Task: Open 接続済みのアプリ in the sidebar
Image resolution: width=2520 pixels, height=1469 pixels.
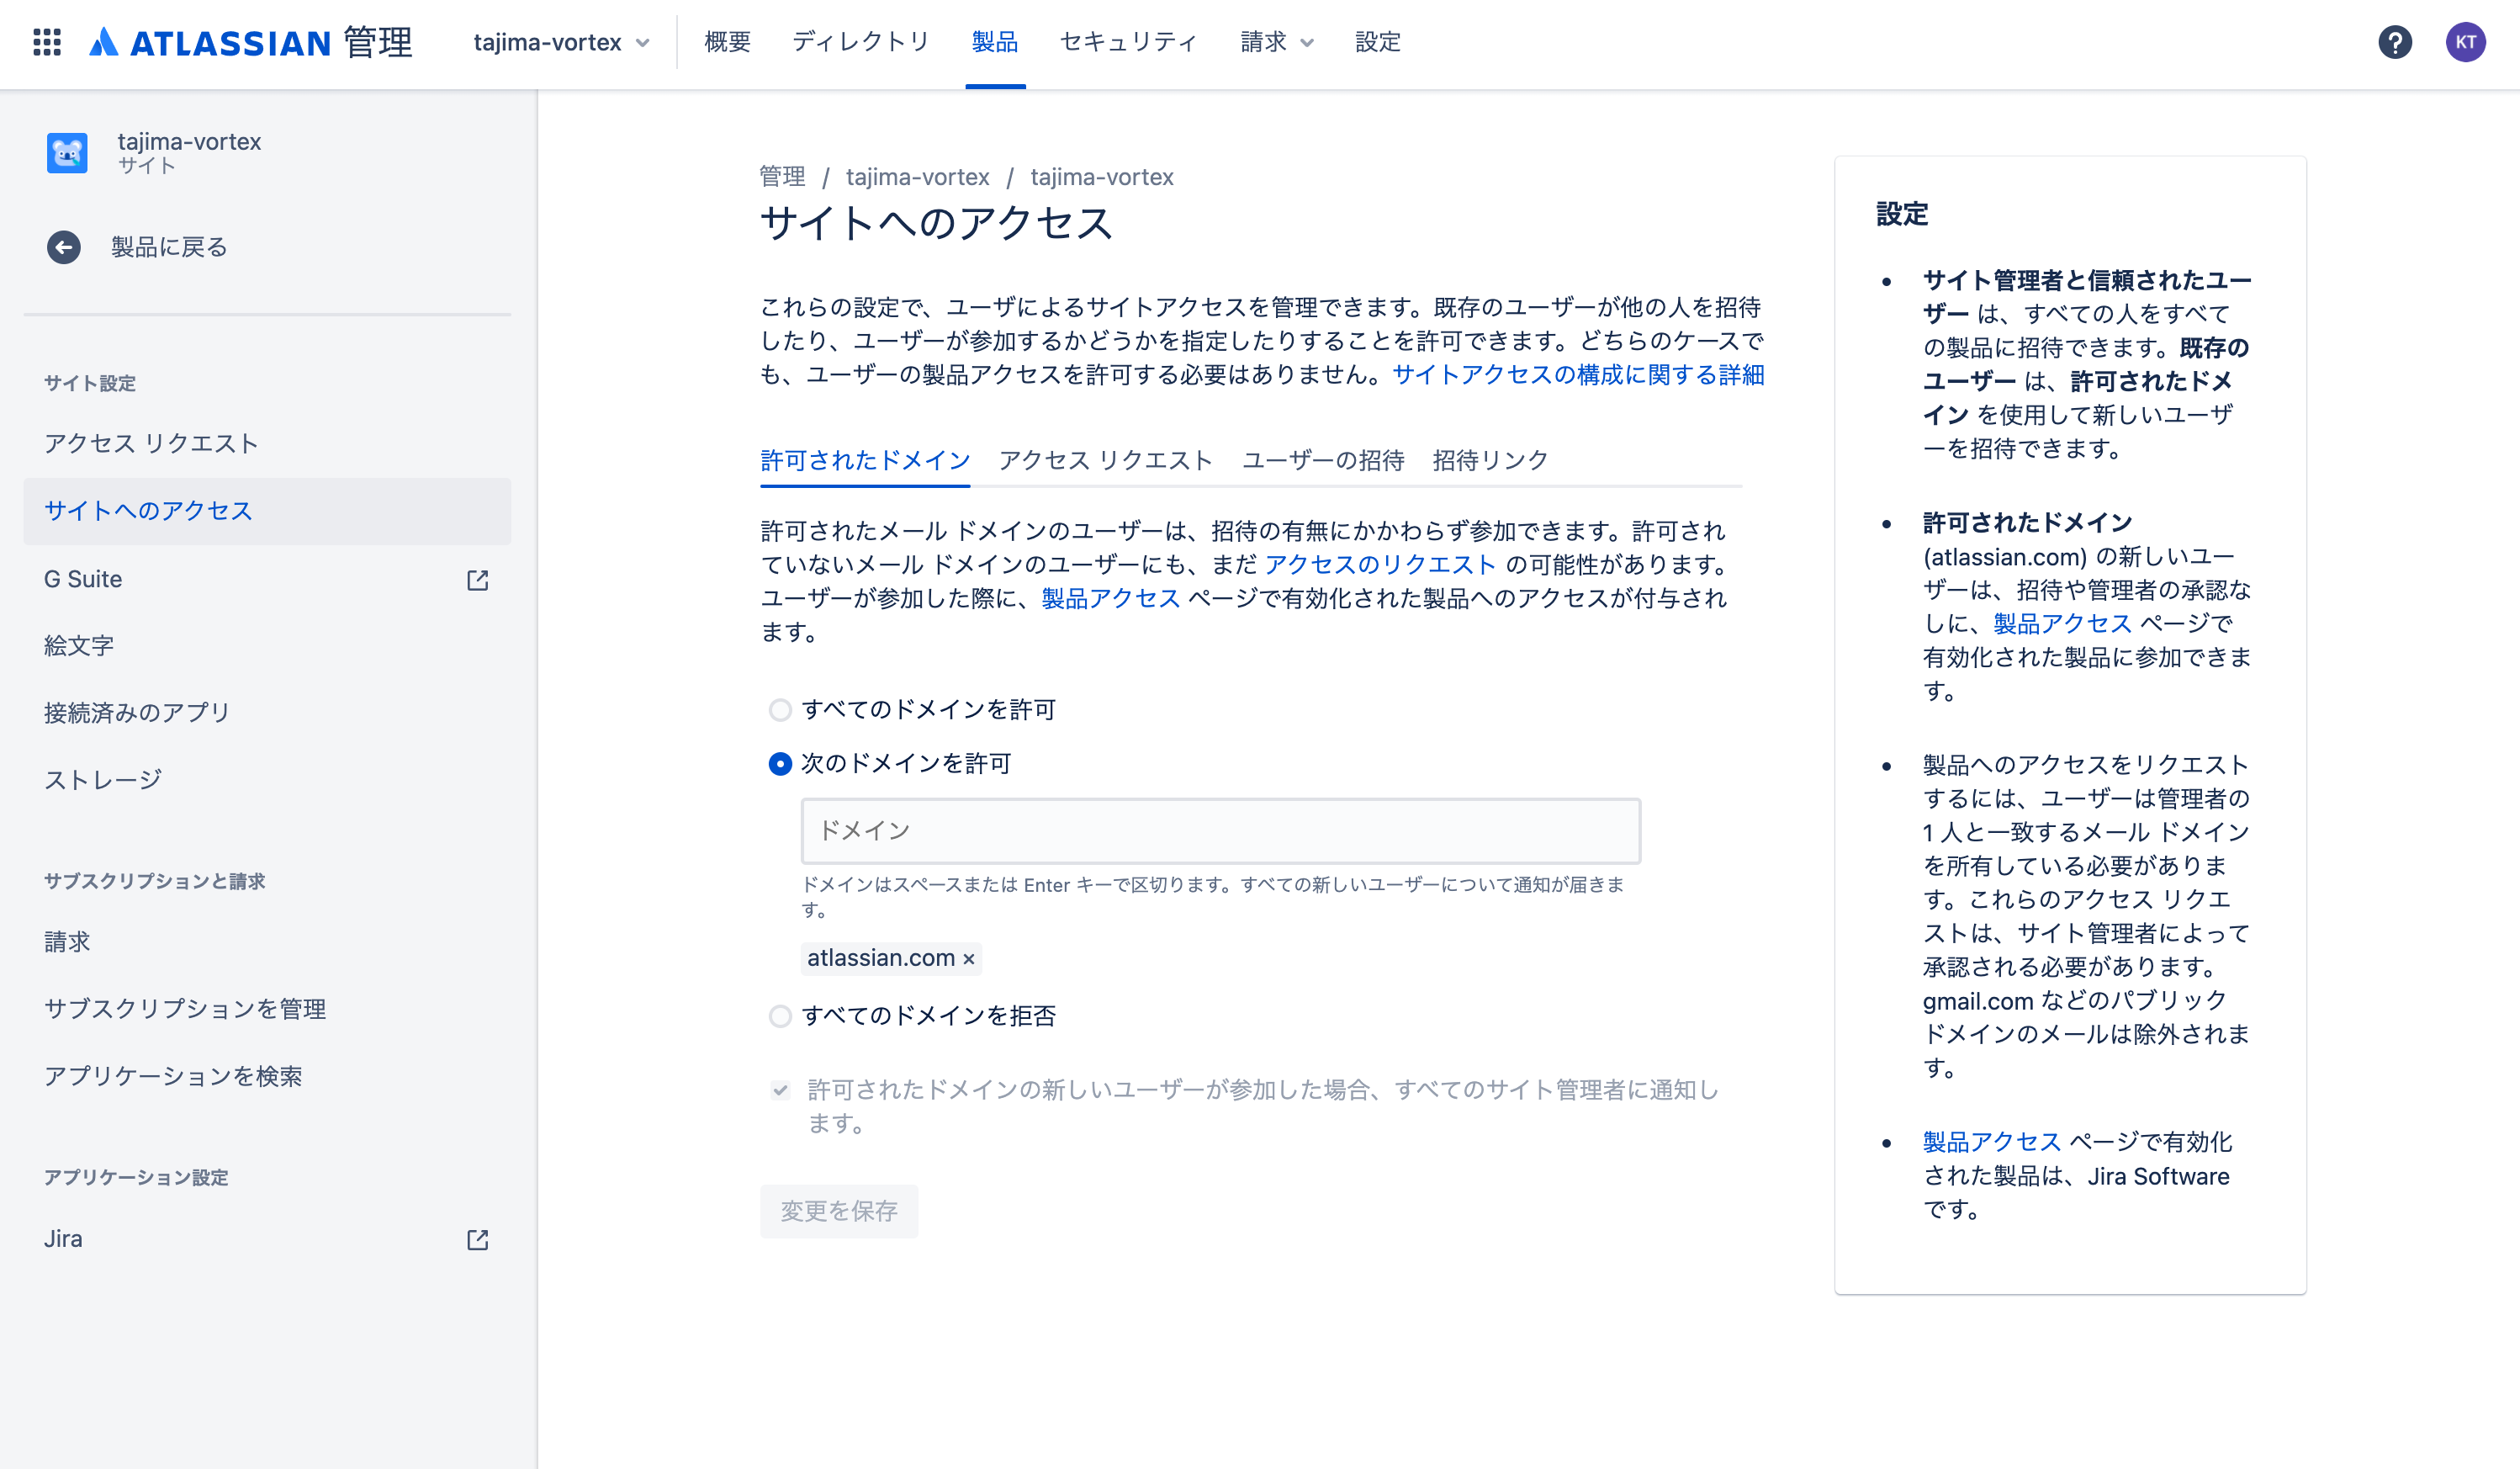Action: coord(267,713)
